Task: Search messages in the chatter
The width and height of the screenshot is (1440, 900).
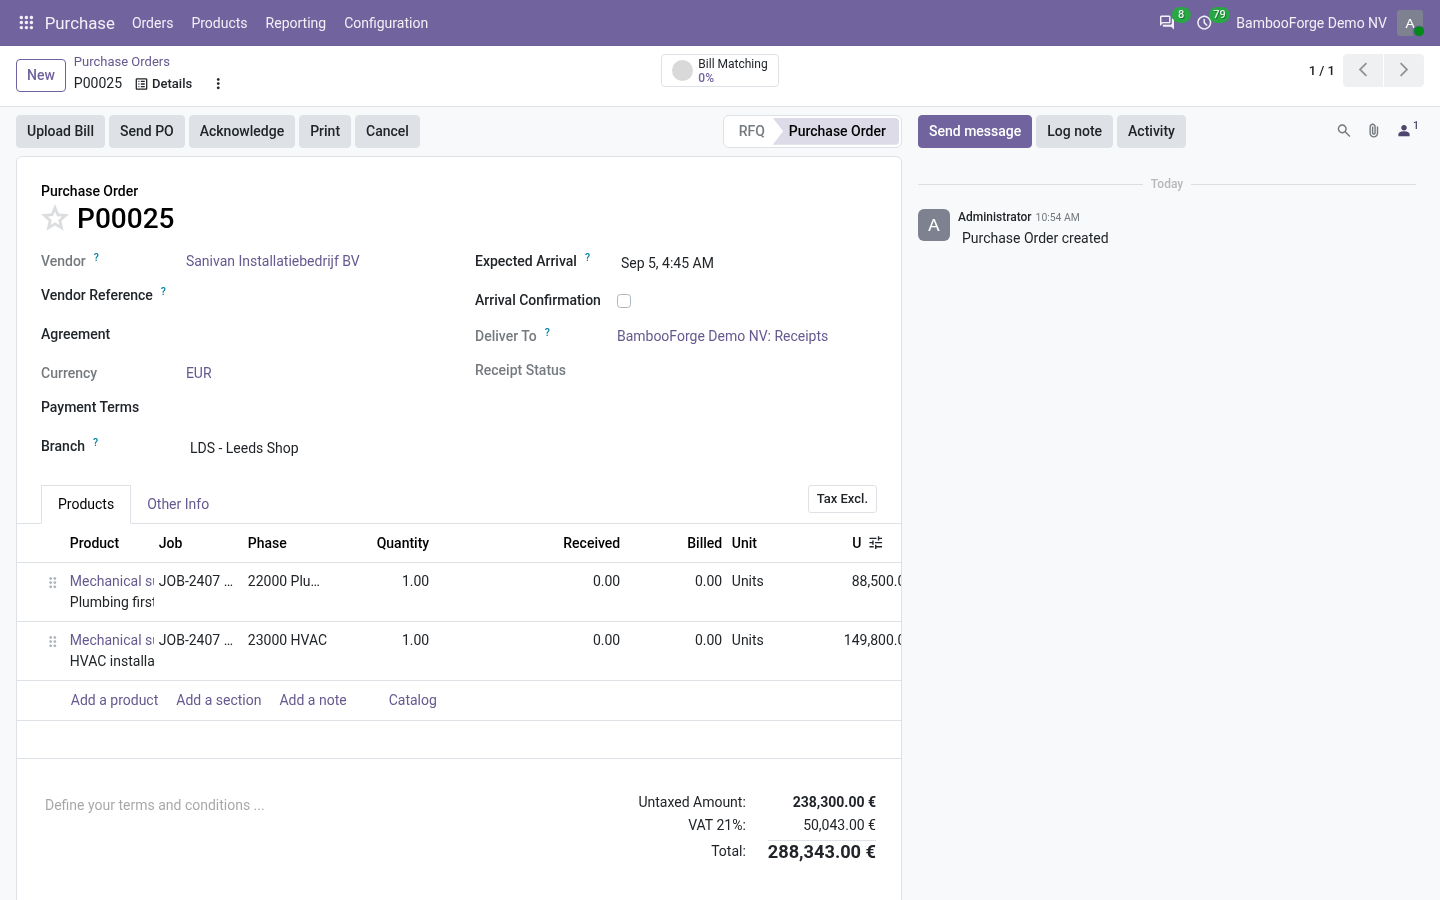Action: coord(1344,131)
